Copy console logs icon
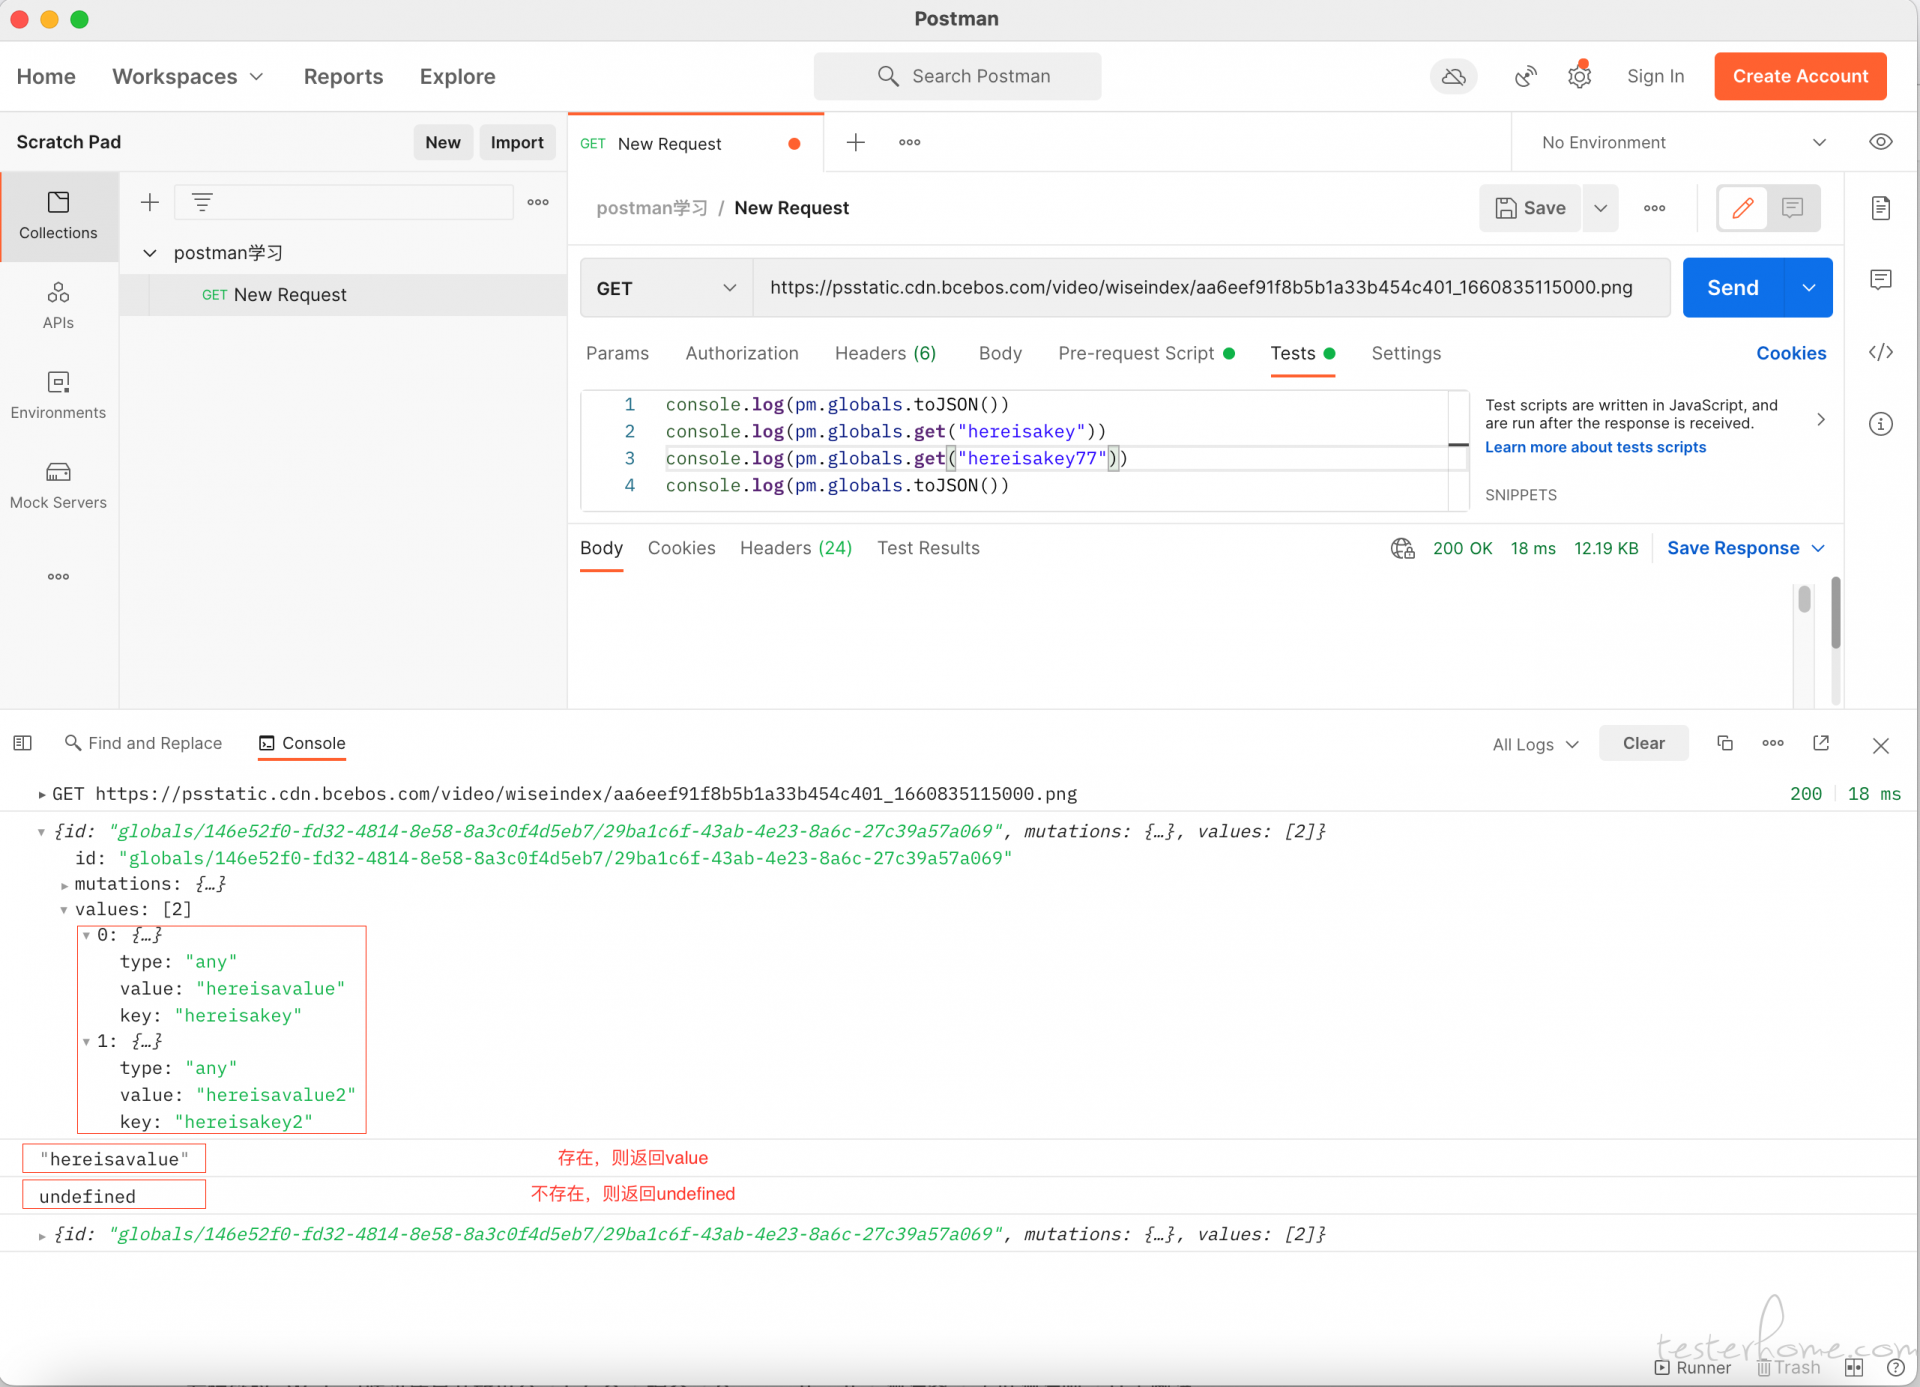 pyautogui.click(x=1725, y=743)
